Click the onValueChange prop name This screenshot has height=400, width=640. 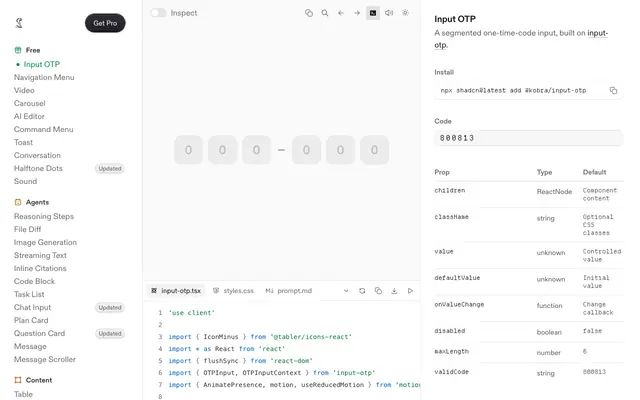click(x=459, y=304)
